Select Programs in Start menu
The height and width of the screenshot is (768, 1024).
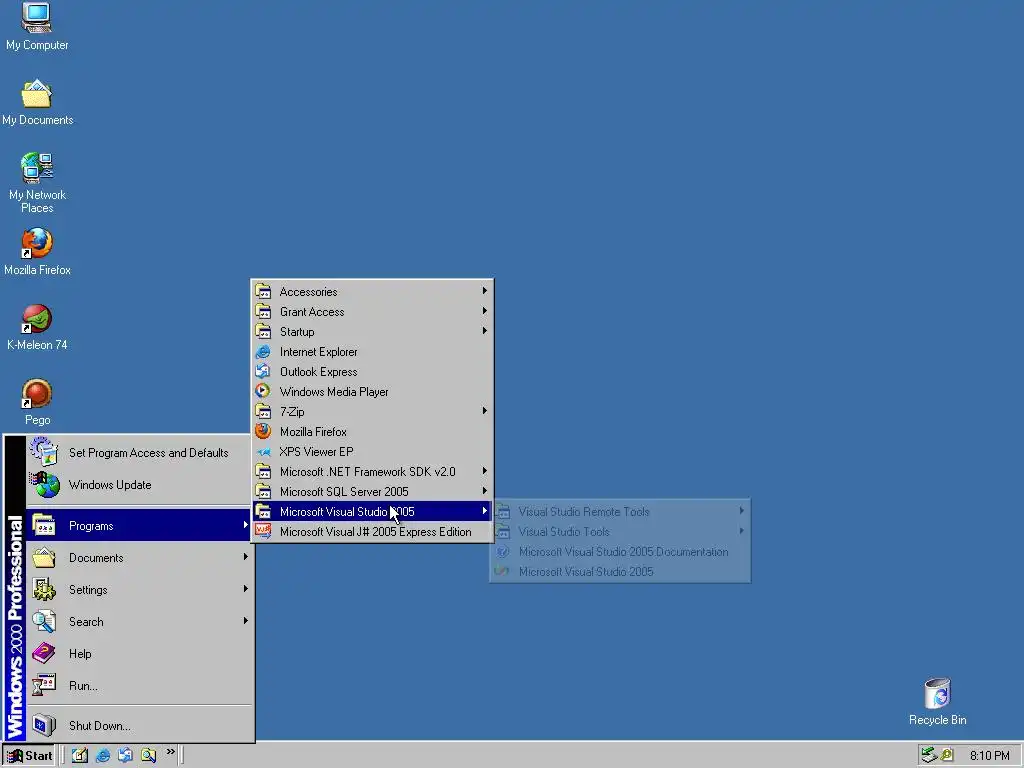(x=138, y=526)
